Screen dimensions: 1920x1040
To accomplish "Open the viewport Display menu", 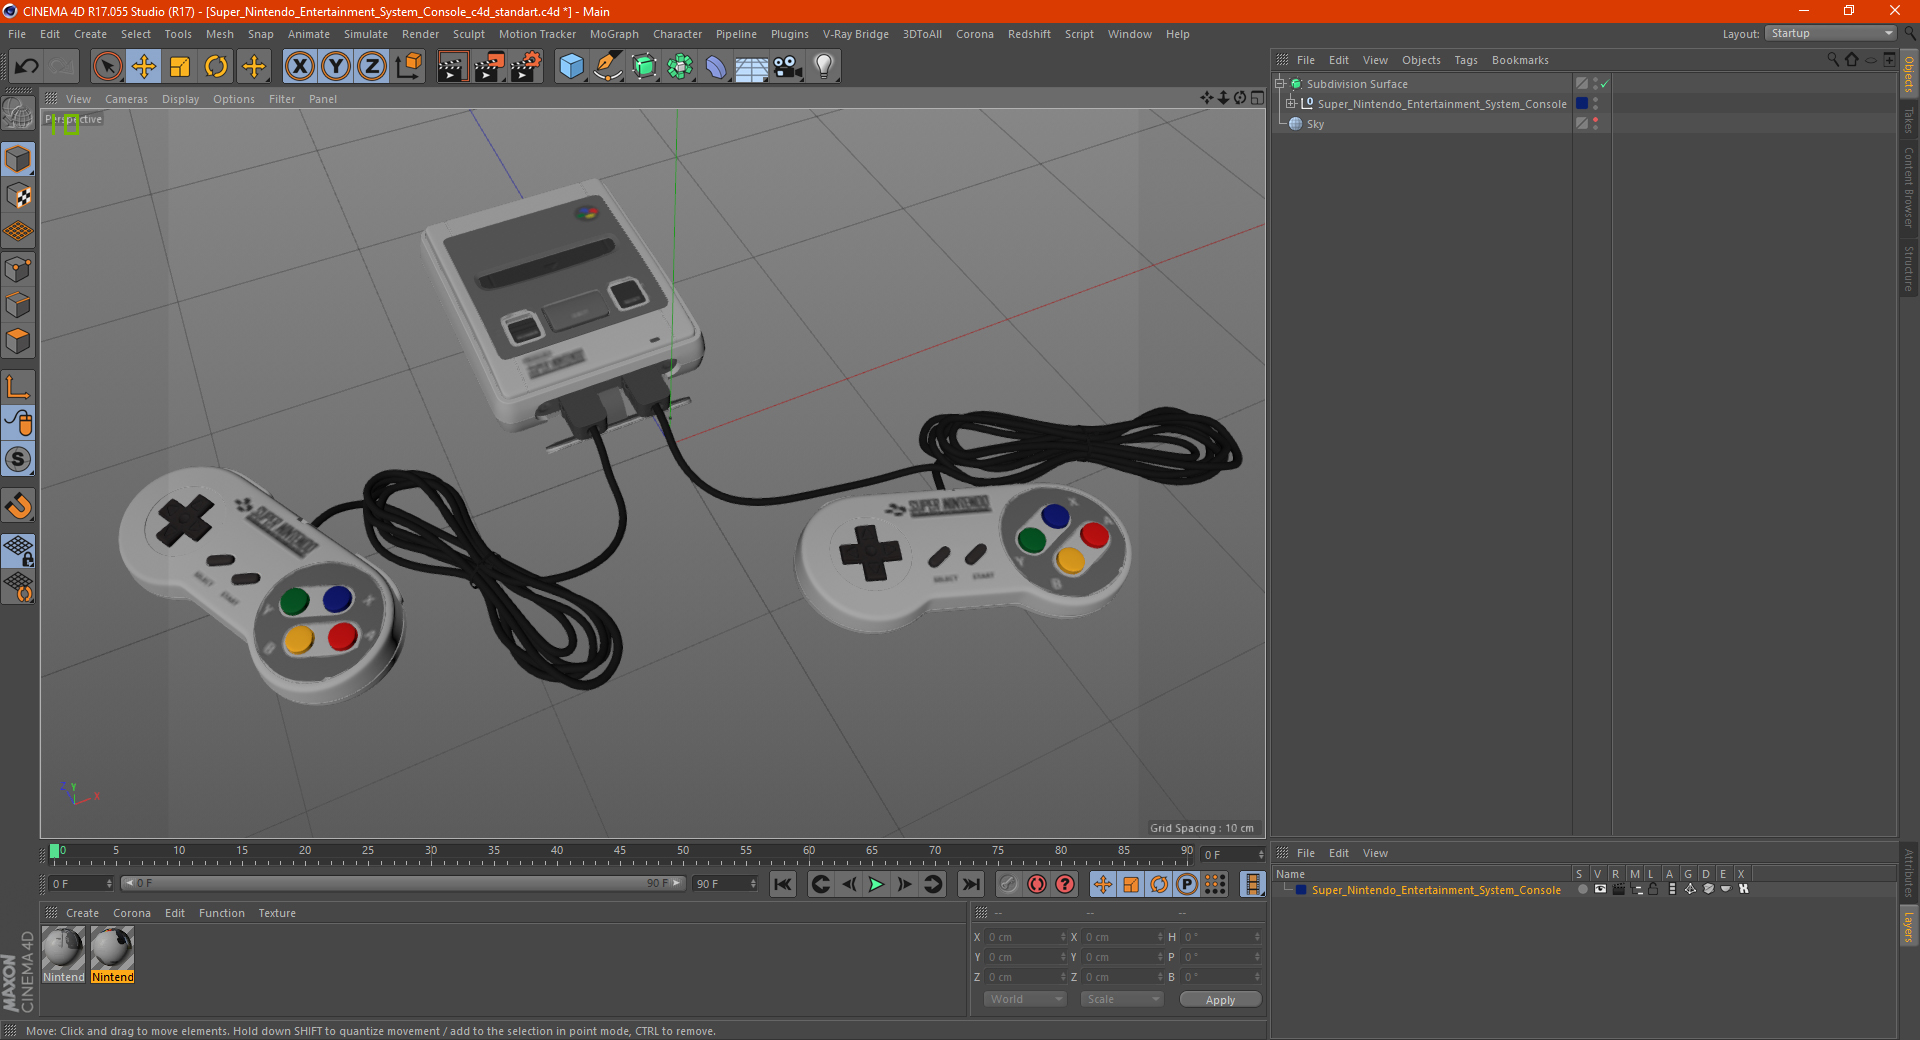I will point(180,99).
